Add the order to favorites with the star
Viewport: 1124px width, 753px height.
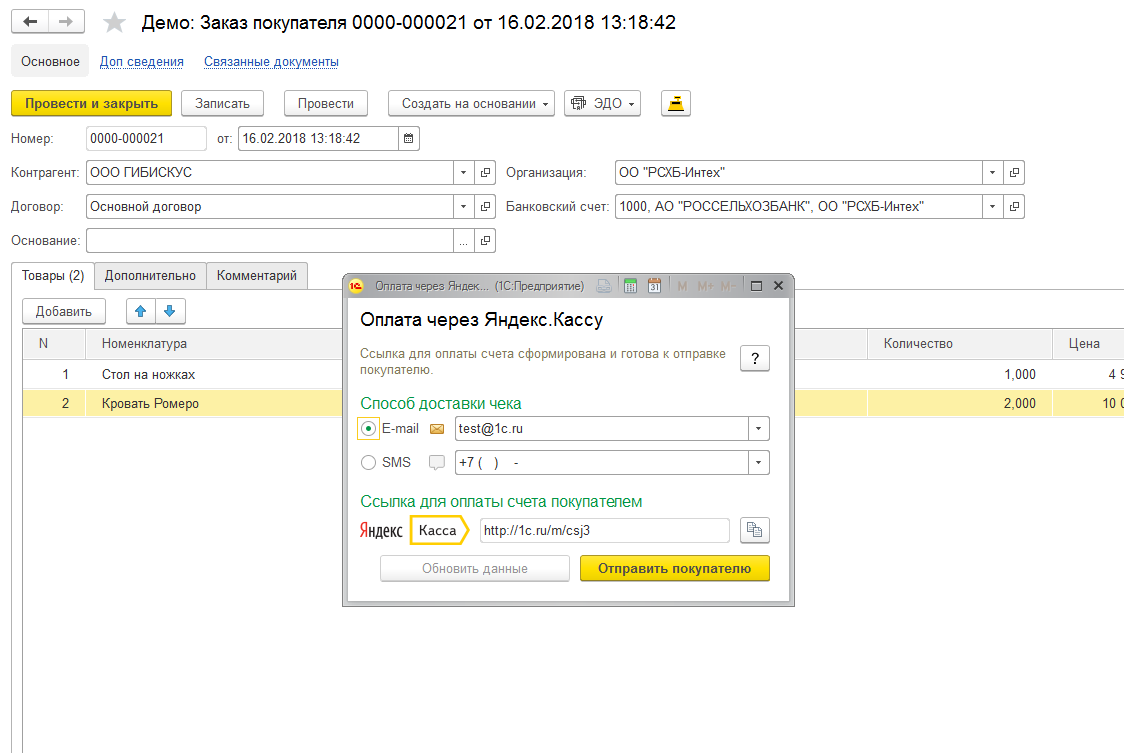114,23
